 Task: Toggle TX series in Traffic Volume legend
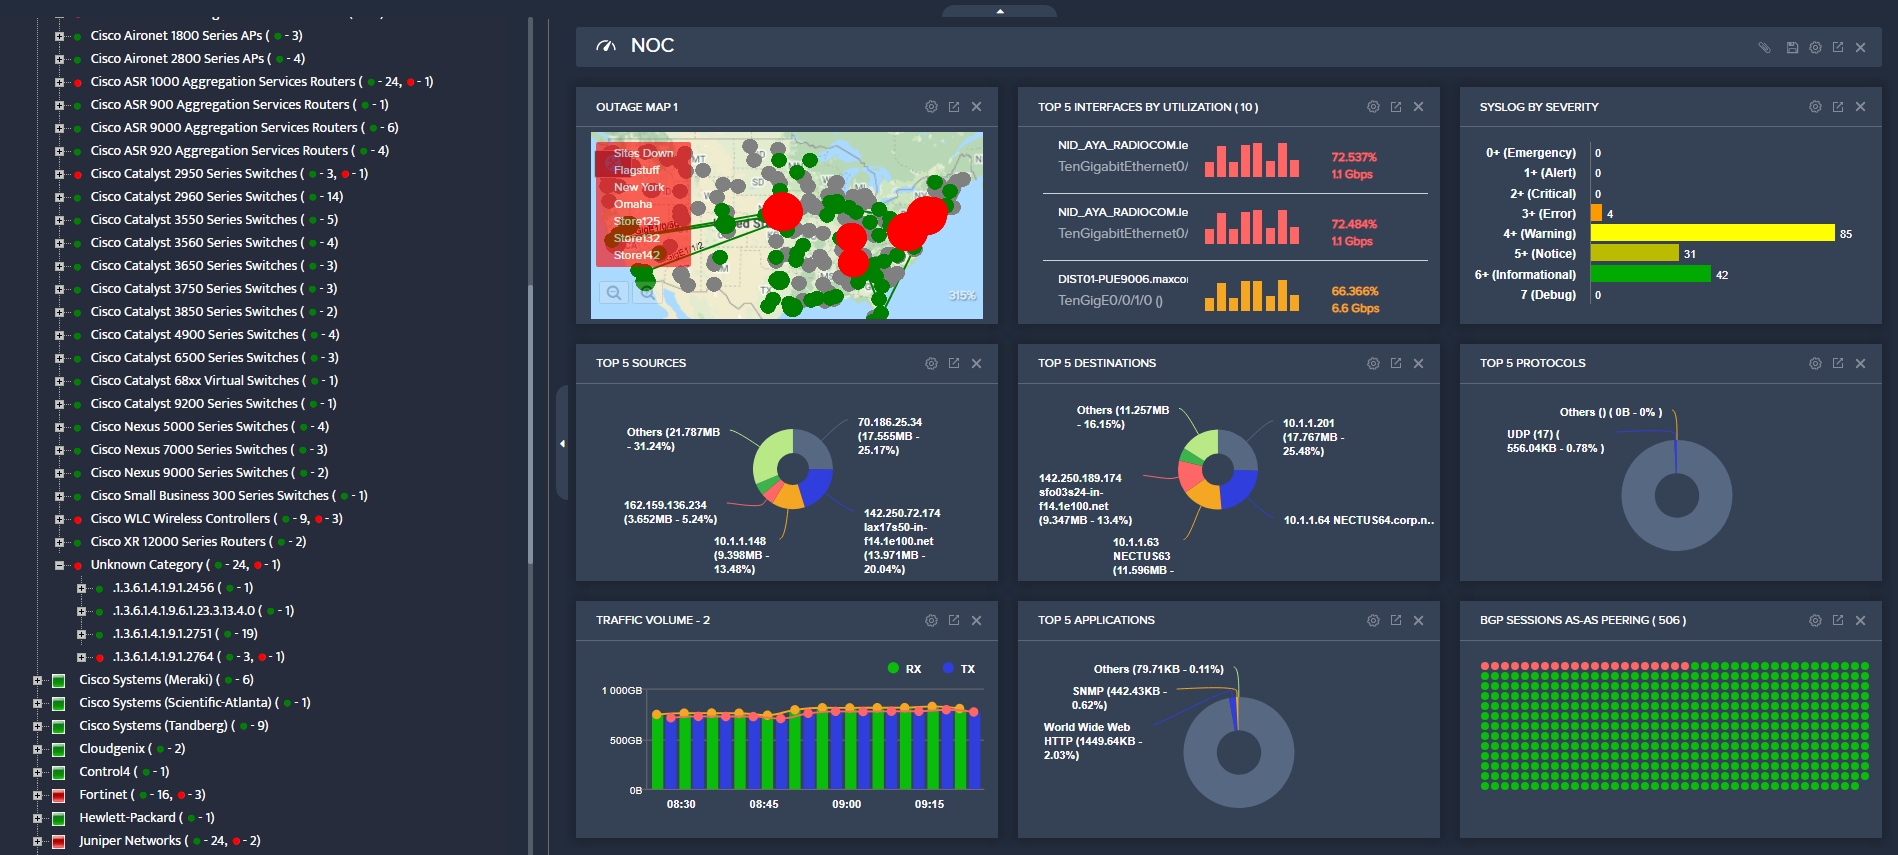[959, 669]
